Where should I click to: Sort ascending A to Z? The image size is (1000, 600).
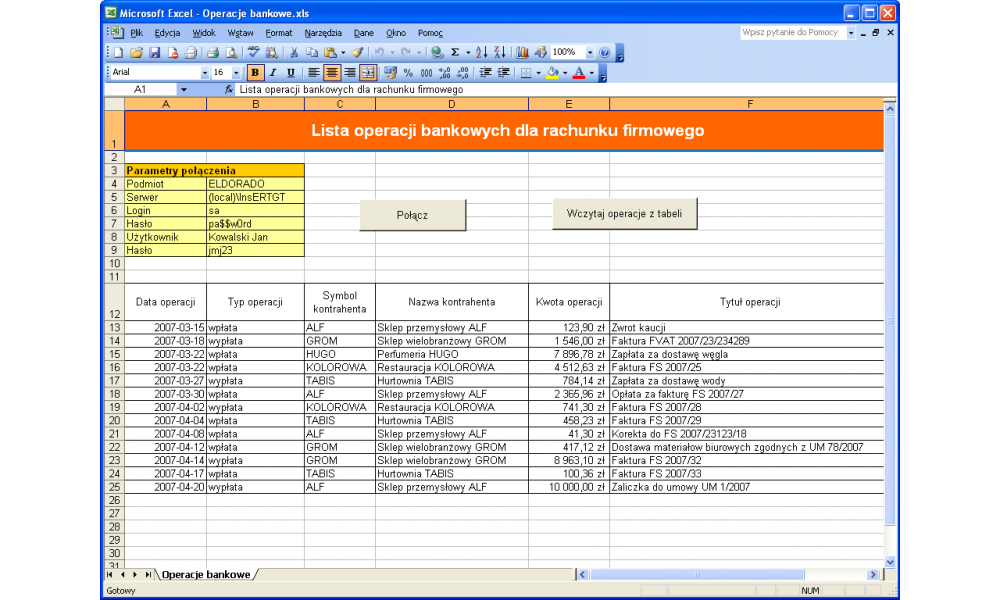coord(482,53)
